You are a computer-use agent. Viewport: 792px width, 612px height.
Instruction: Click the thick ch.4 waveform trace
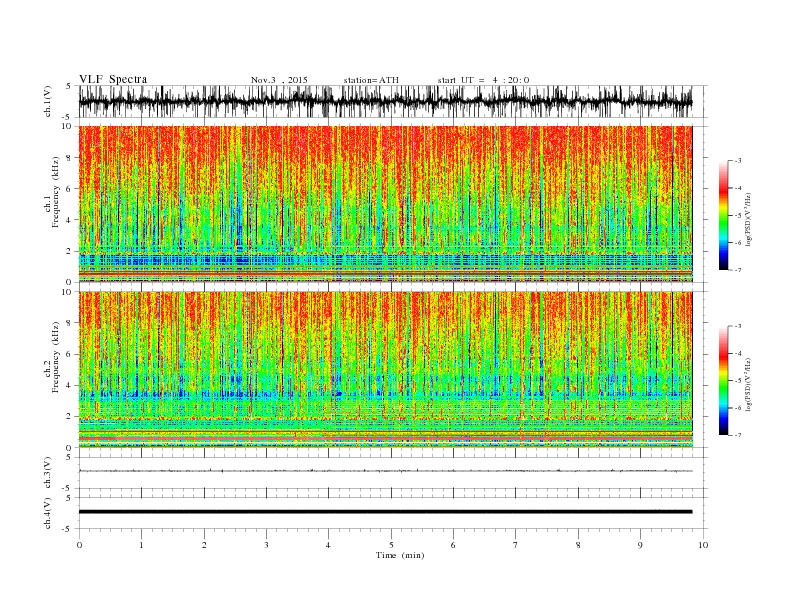385,512
